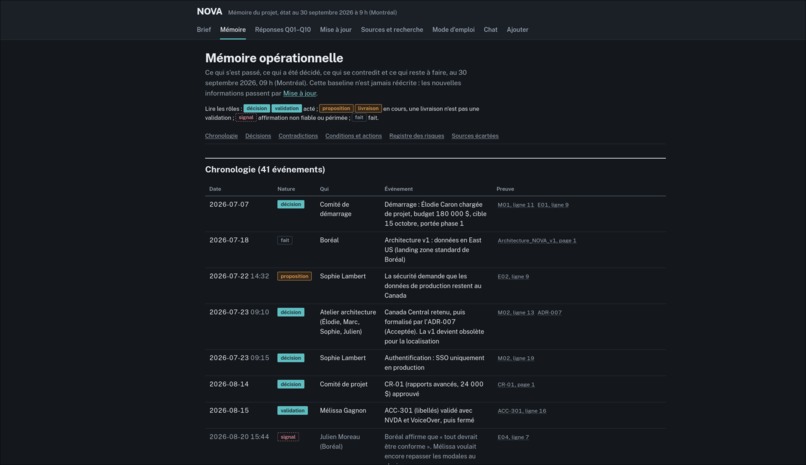Switch to Réponses Q01–Q10 tab
Viewport: 806px width, 465px height.
tap(283, 30)
